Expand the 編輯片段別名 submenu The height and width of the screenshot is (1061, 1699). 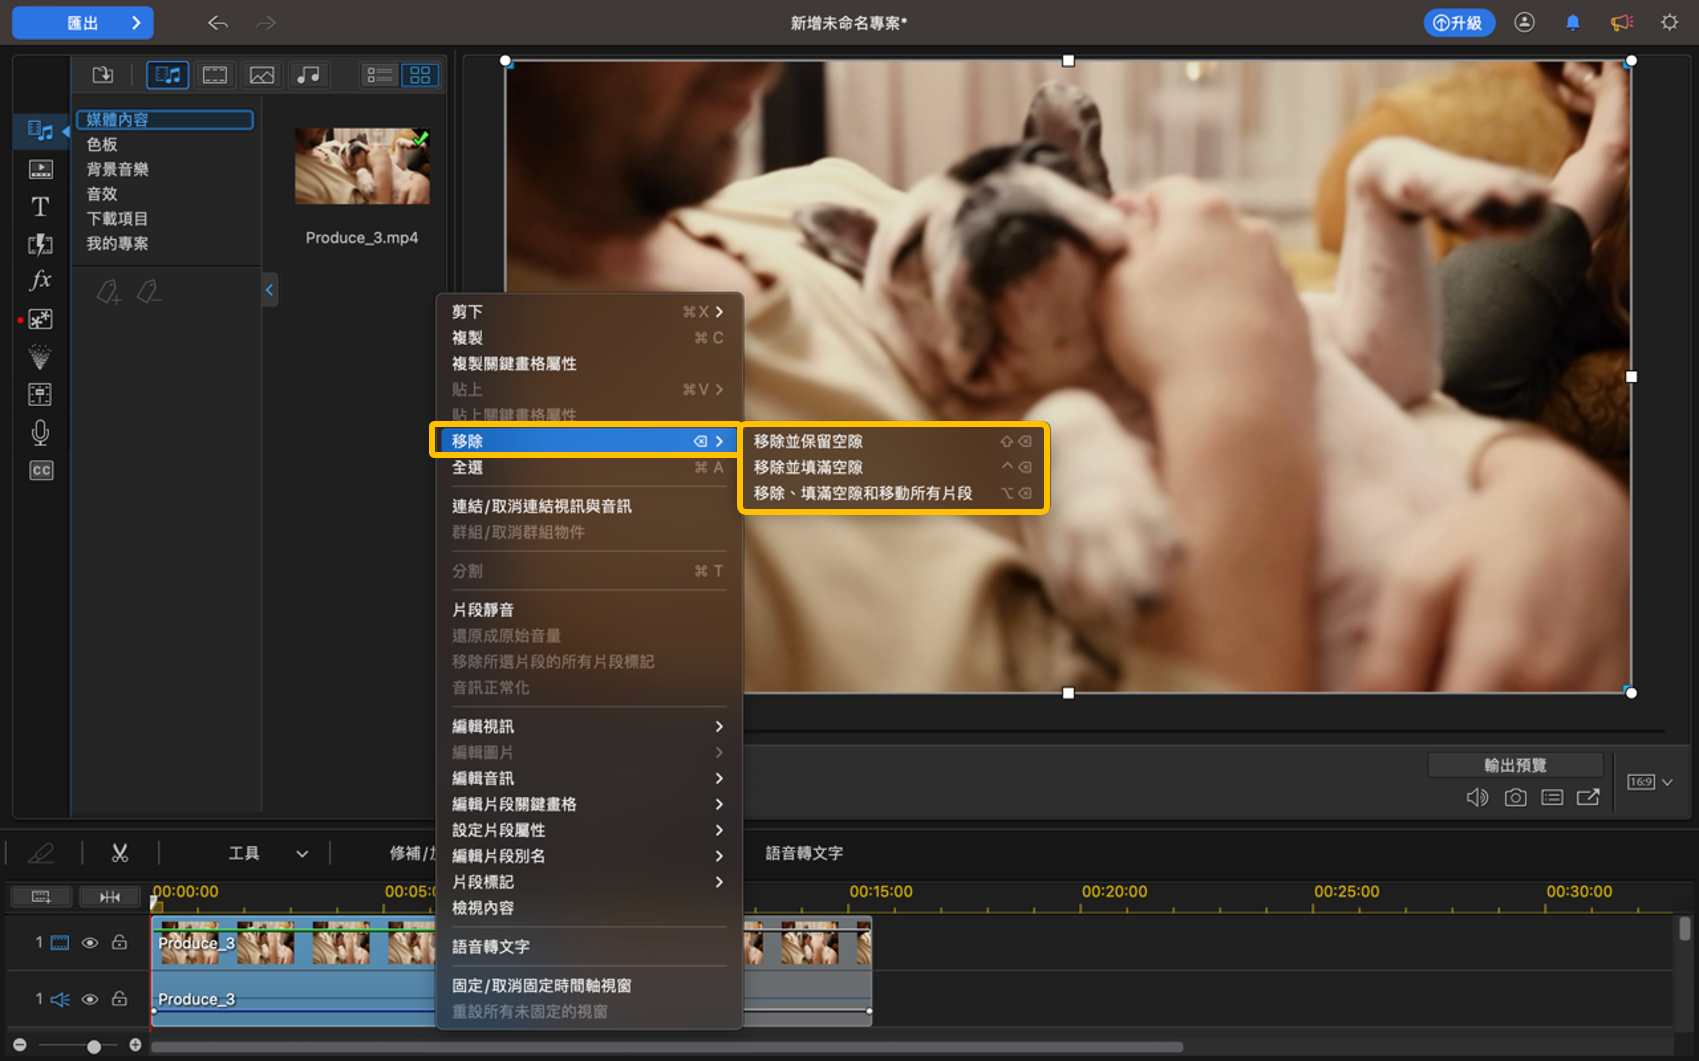click(x=589, y=856)
